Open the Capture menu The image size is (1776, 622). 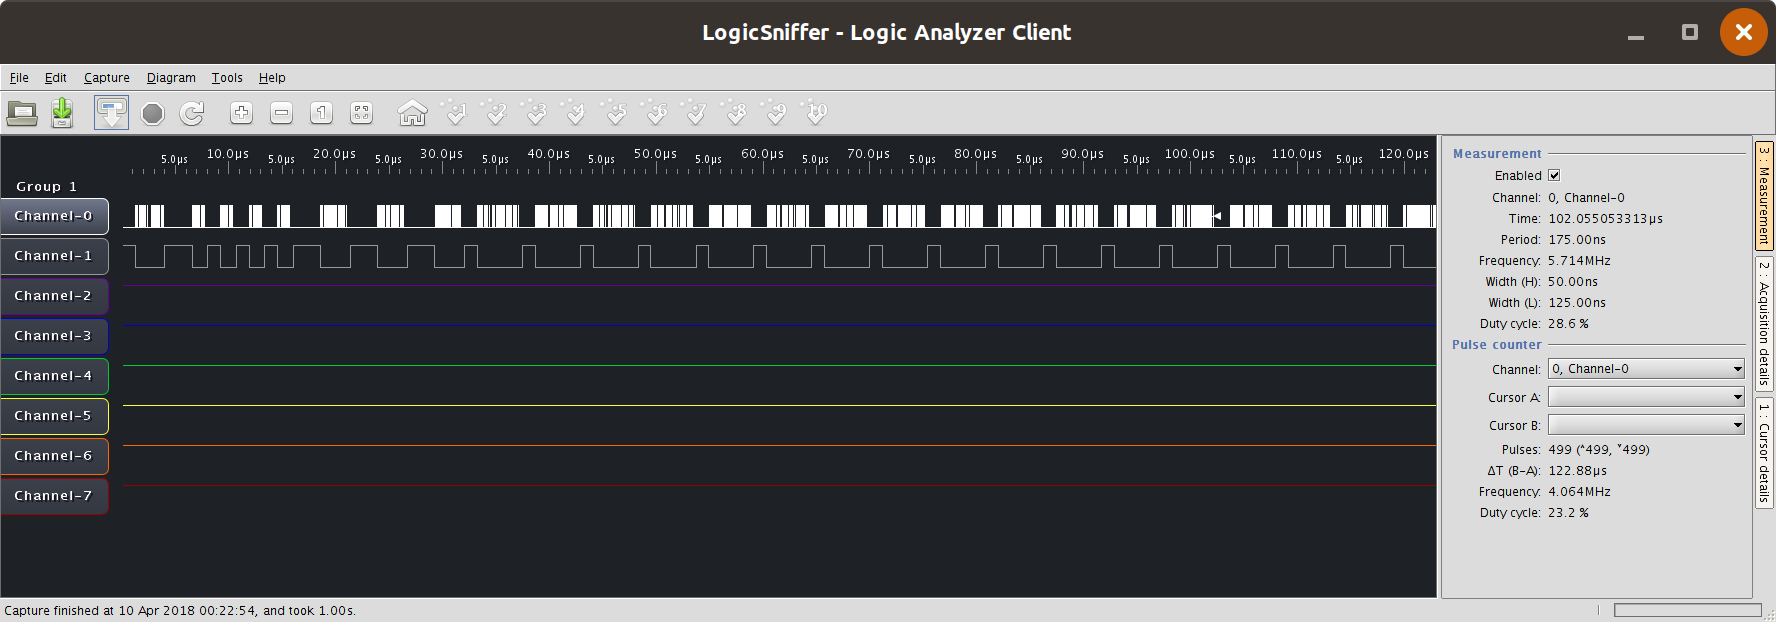point(107,78)
